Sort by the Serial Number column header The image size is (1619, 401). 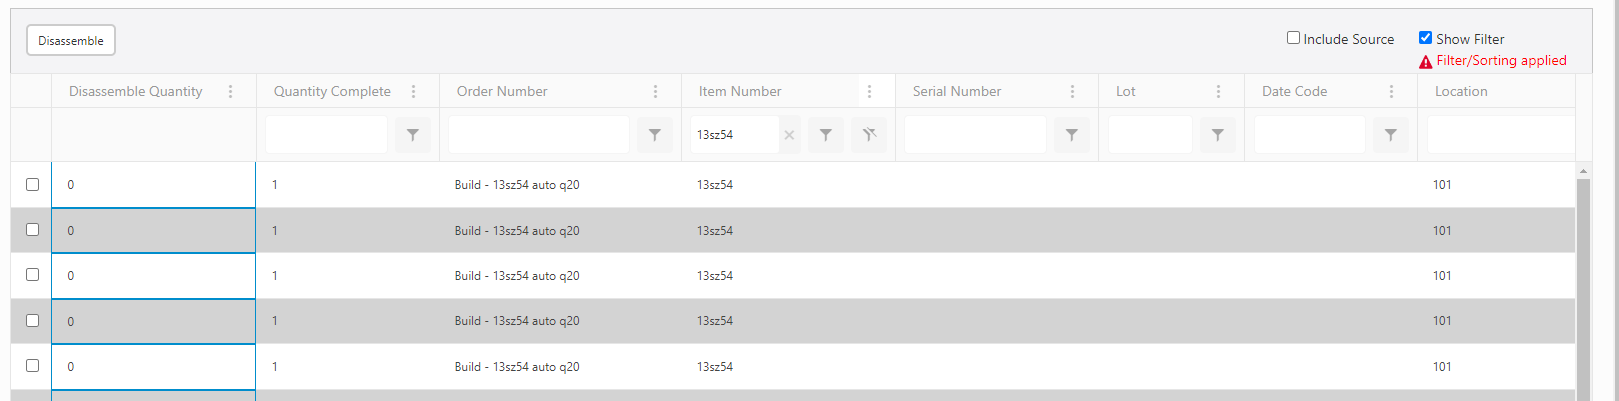(x=957, y=91)
